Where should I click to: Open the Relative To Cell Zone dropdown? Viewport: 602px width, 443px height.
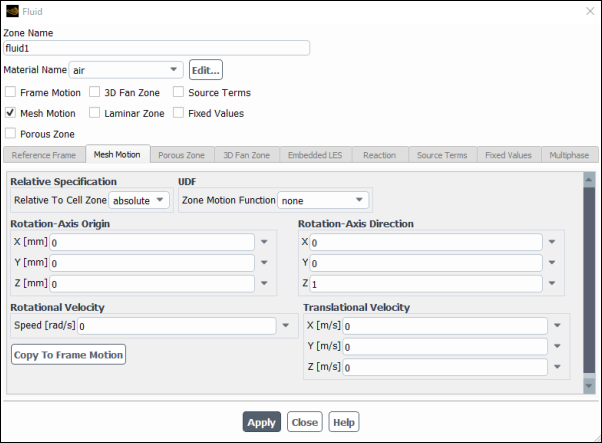pyautogui.click(x=139, y=200)
